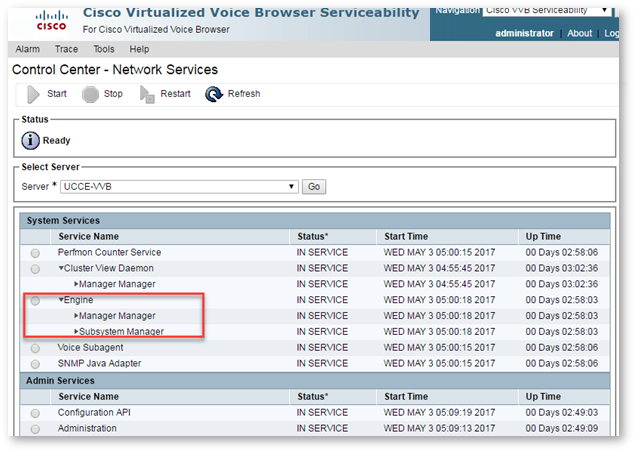Click the System Services section header
This screenshot has width=636, height=452.
click(315, 221)
